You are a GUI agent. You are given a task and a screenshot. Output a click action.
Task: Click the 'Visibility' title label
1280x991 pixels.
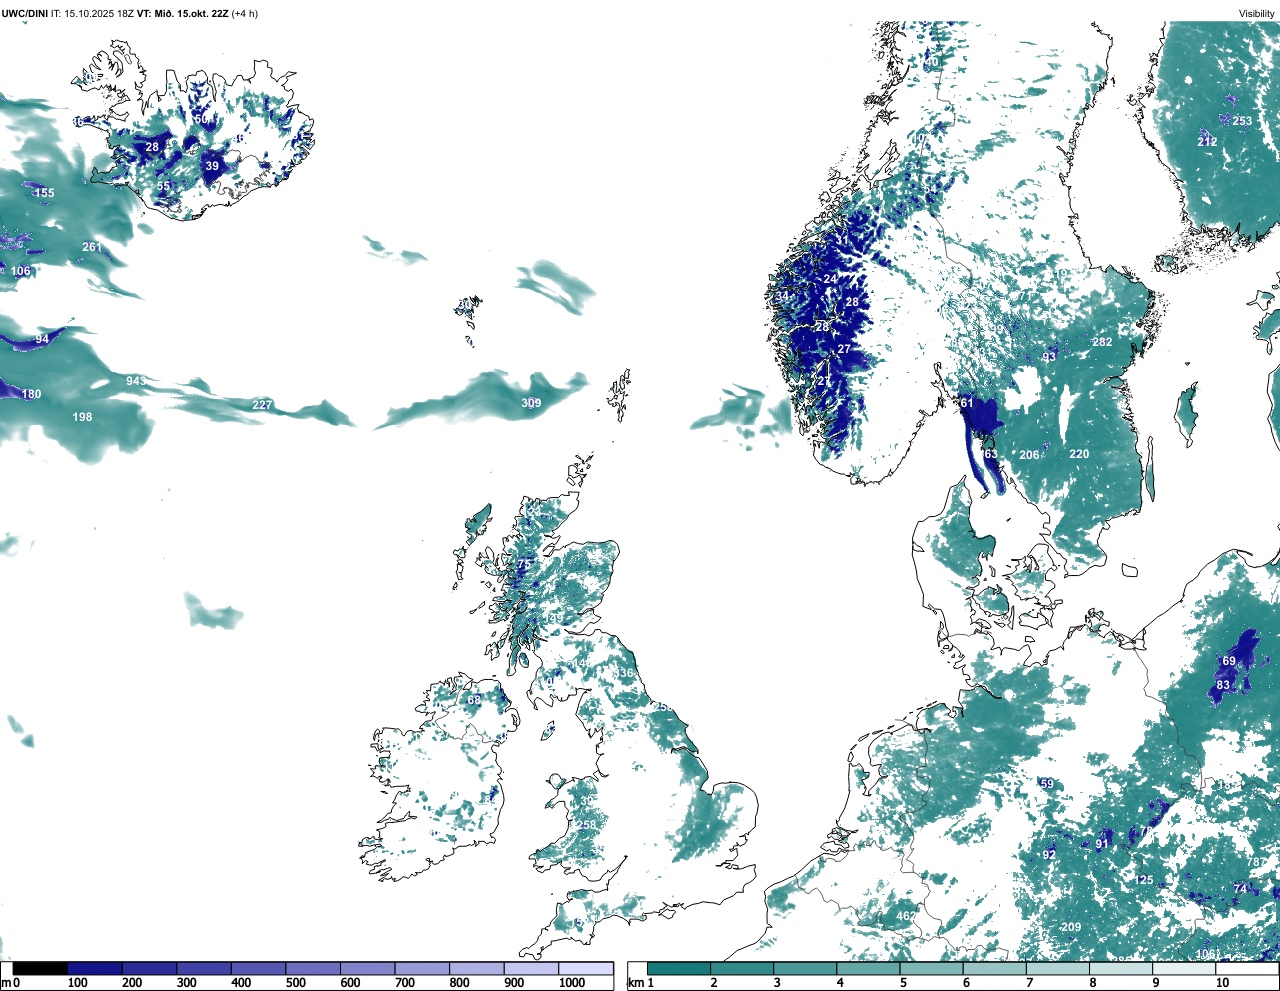pyautogui.click(x=1257, y=13)
